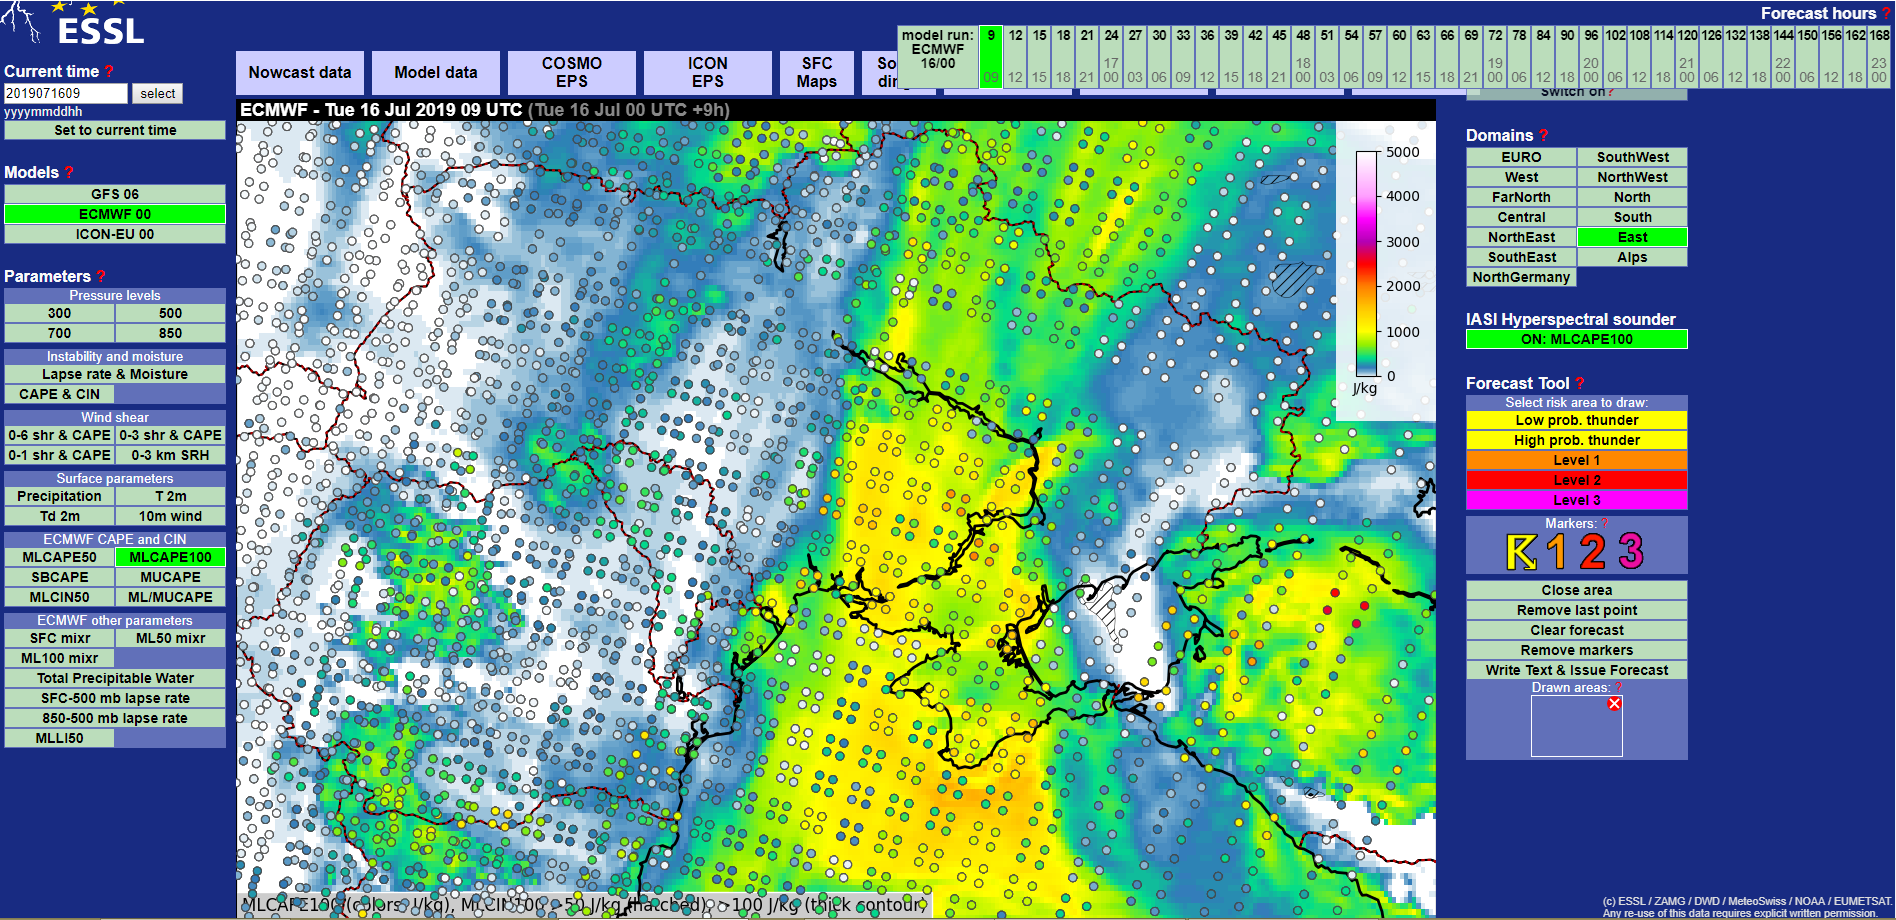Open the ESSL logo home link
This screenshot has height=920, width=1896.
[x=74, y=24]
